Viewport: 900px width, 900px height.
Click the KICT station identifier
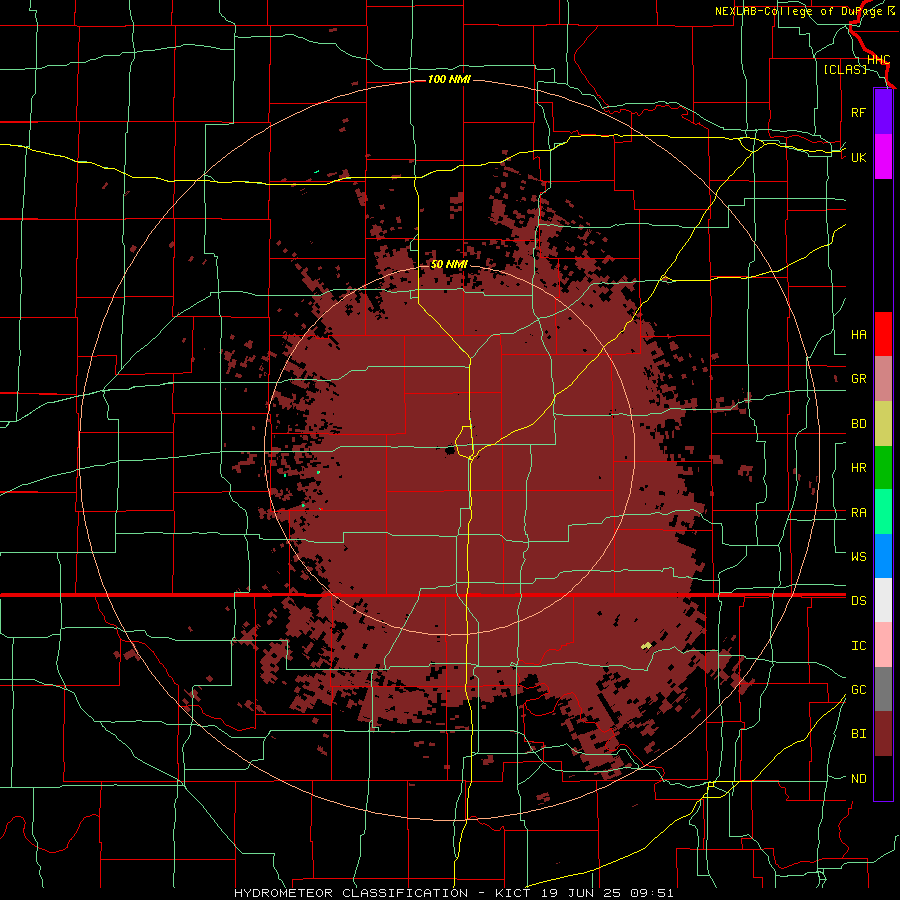(x=513, y=893)
